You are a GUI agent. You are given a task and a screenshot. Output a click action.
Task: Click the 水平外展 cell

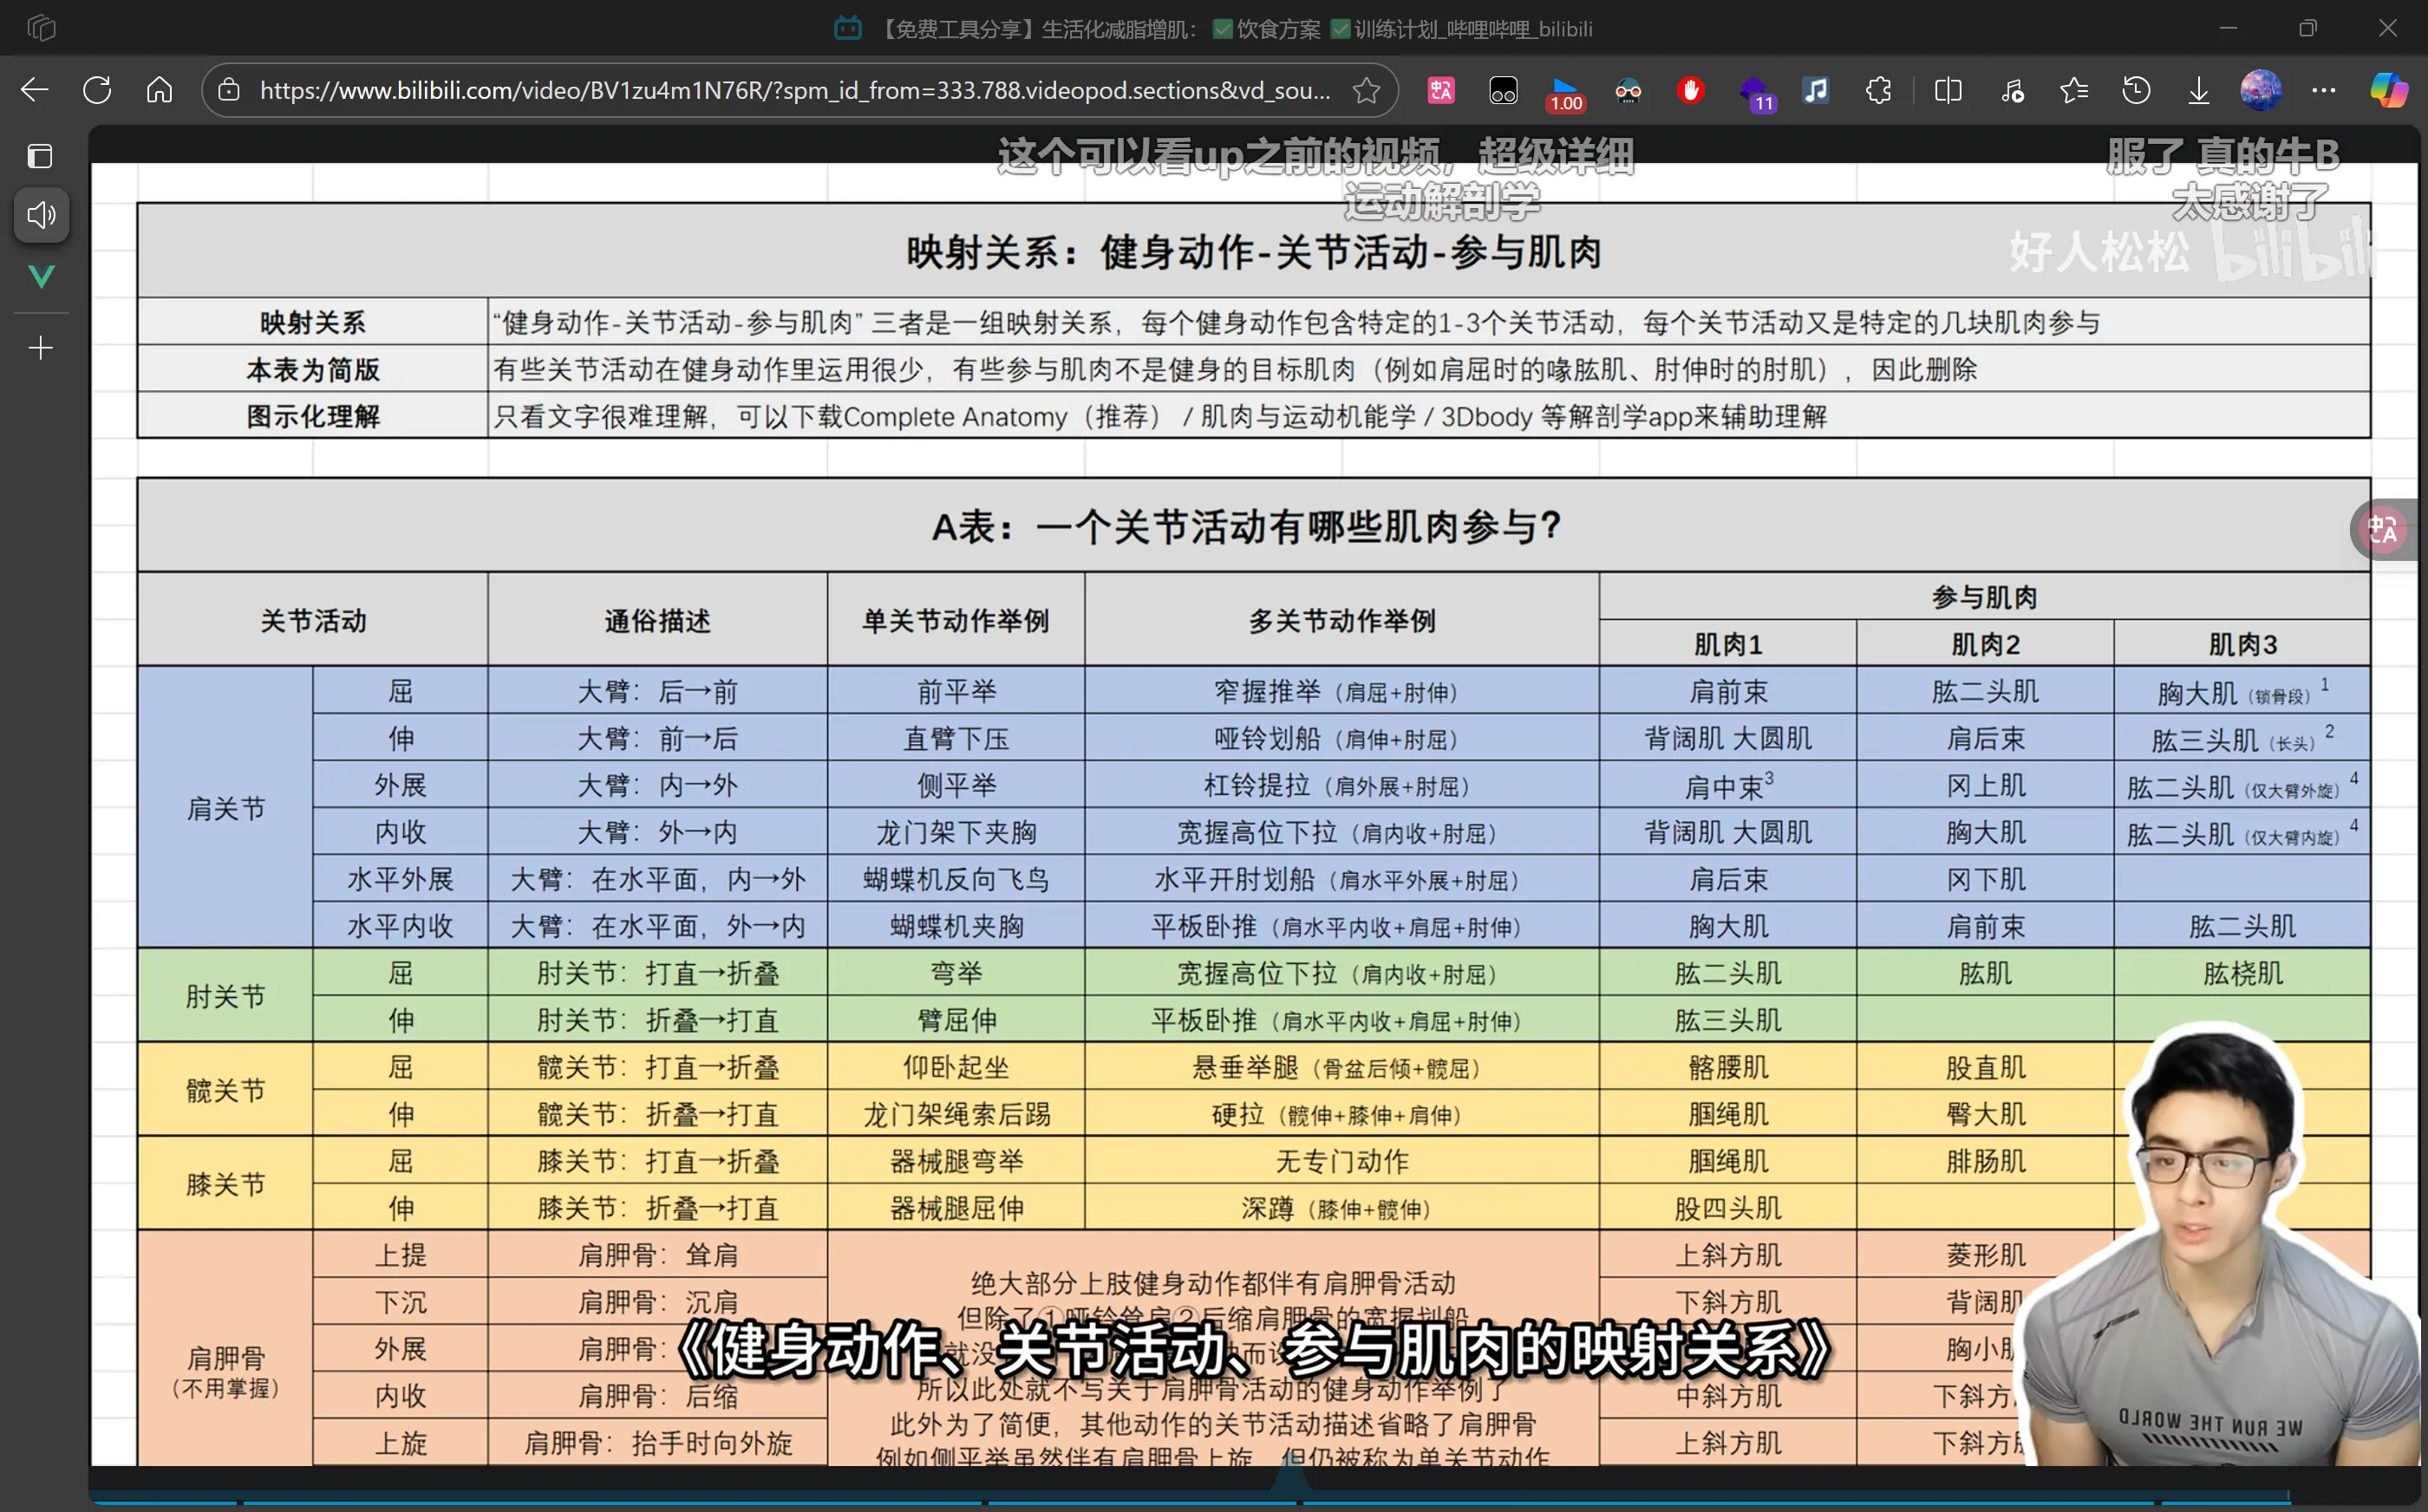(400, 879)
